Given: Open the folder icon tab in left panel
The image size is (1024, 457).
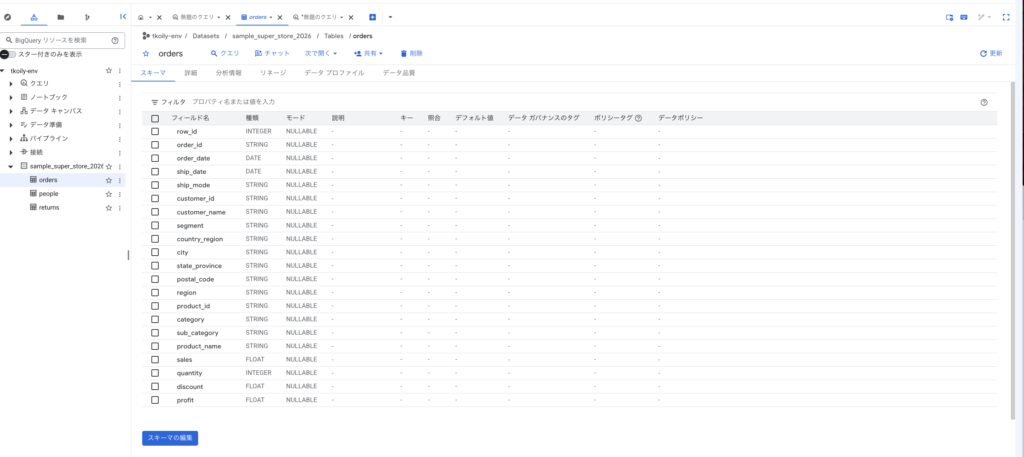Looking at the screenshot, I should (x=61, y=16).
